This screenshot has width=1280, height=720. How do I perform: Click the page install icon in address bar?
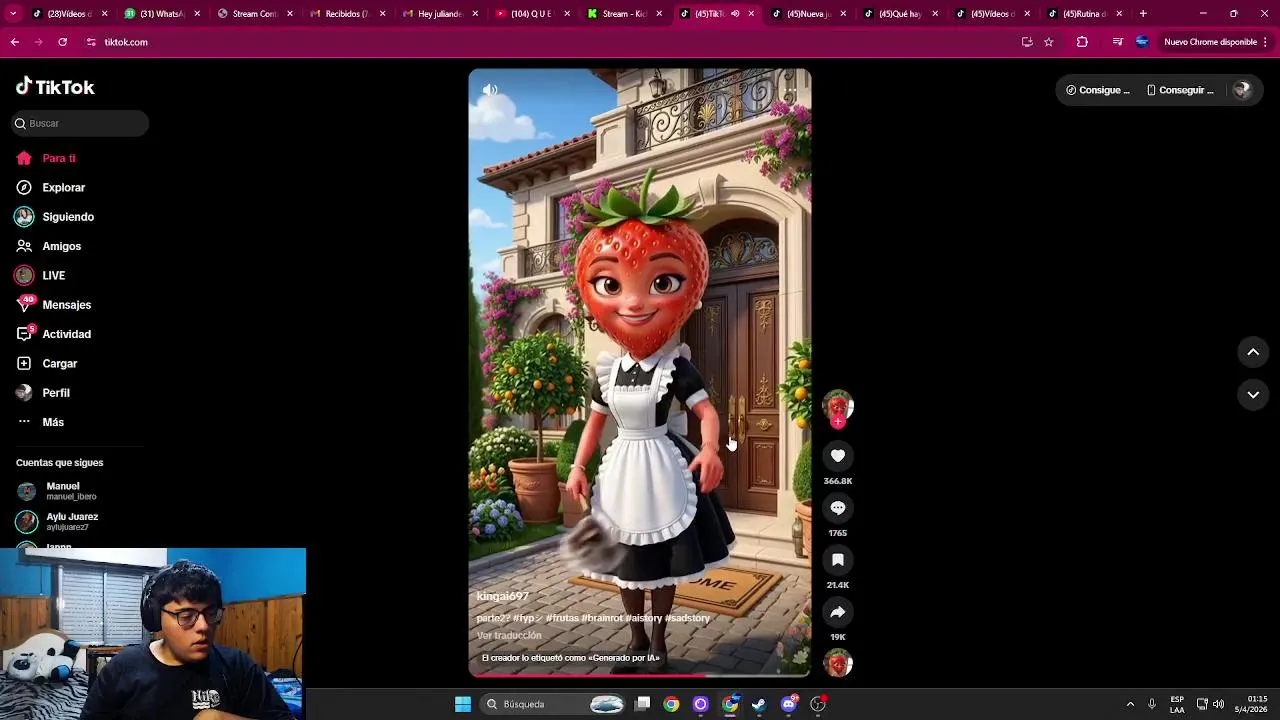pyautogui.click(x=1027, y=42)
